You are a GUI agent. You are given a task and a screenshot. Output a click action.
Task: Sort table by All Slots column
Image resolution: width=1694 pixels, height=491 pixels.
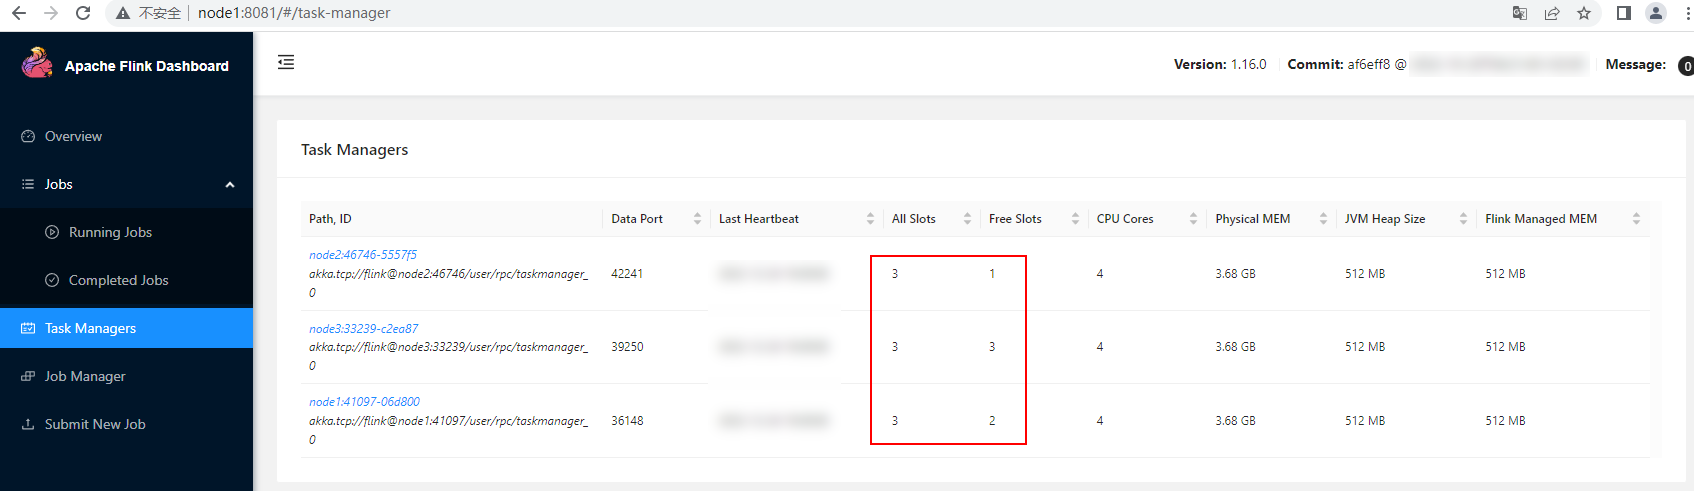(967, 219)
